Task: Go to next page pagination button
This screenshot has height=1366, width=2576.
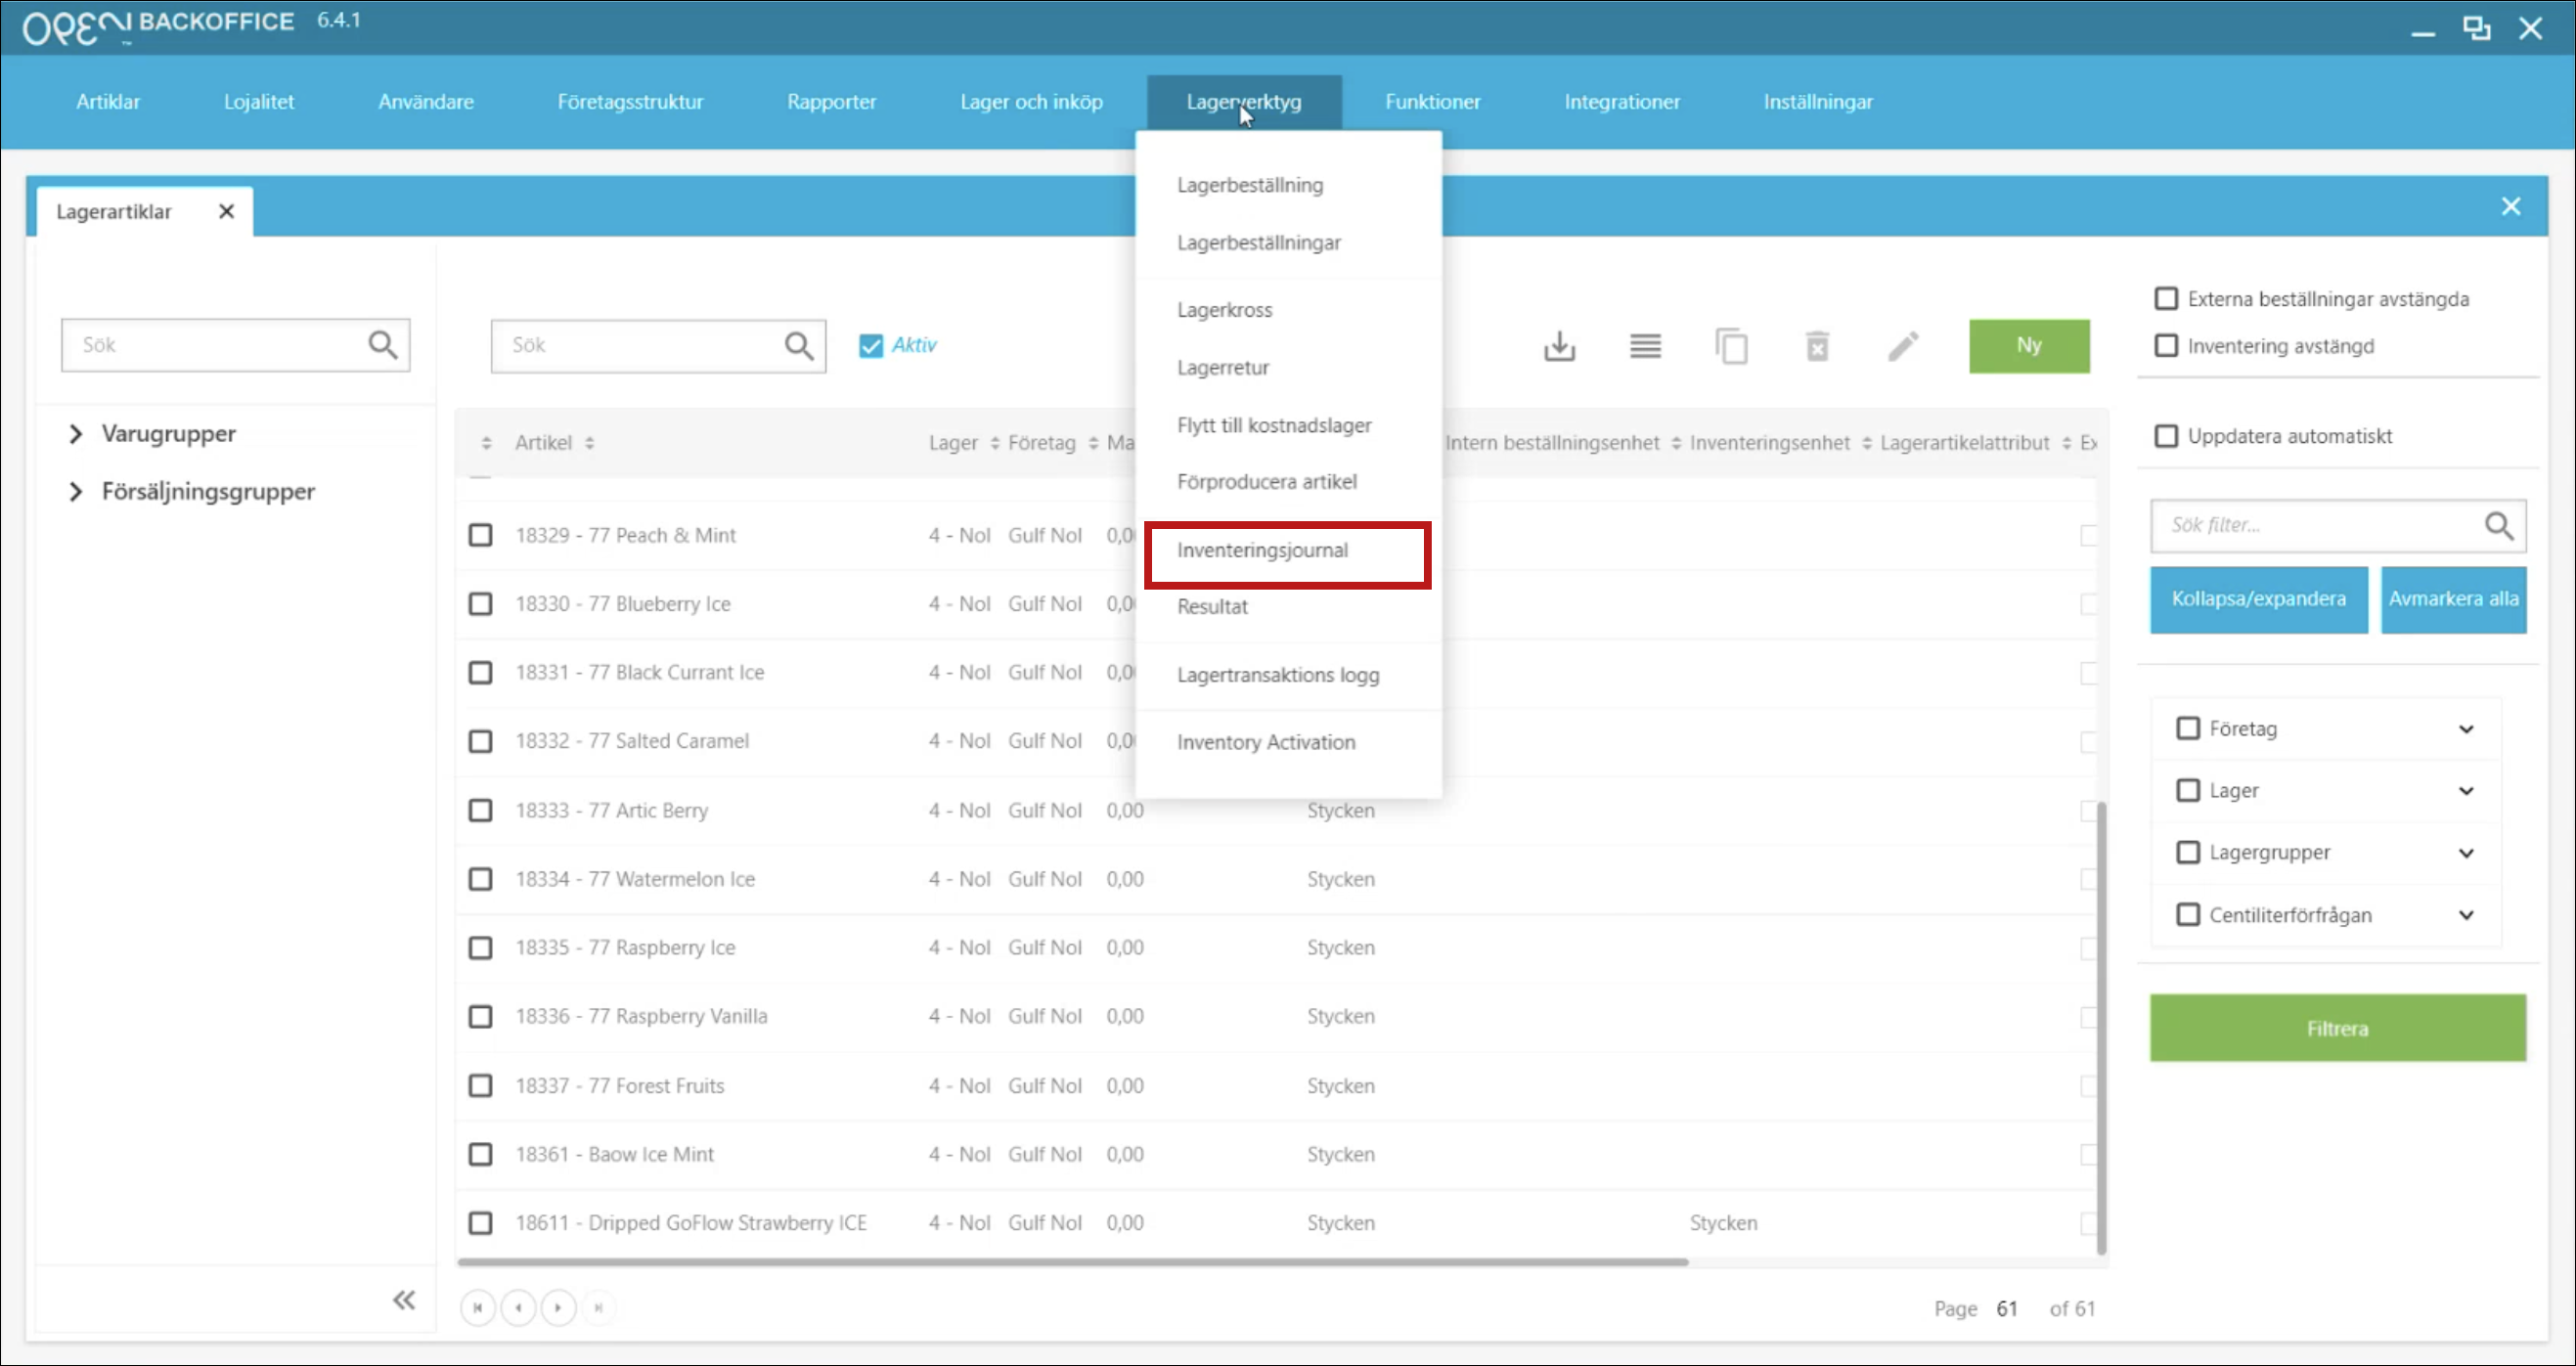Action: [x=558, y=1307]
